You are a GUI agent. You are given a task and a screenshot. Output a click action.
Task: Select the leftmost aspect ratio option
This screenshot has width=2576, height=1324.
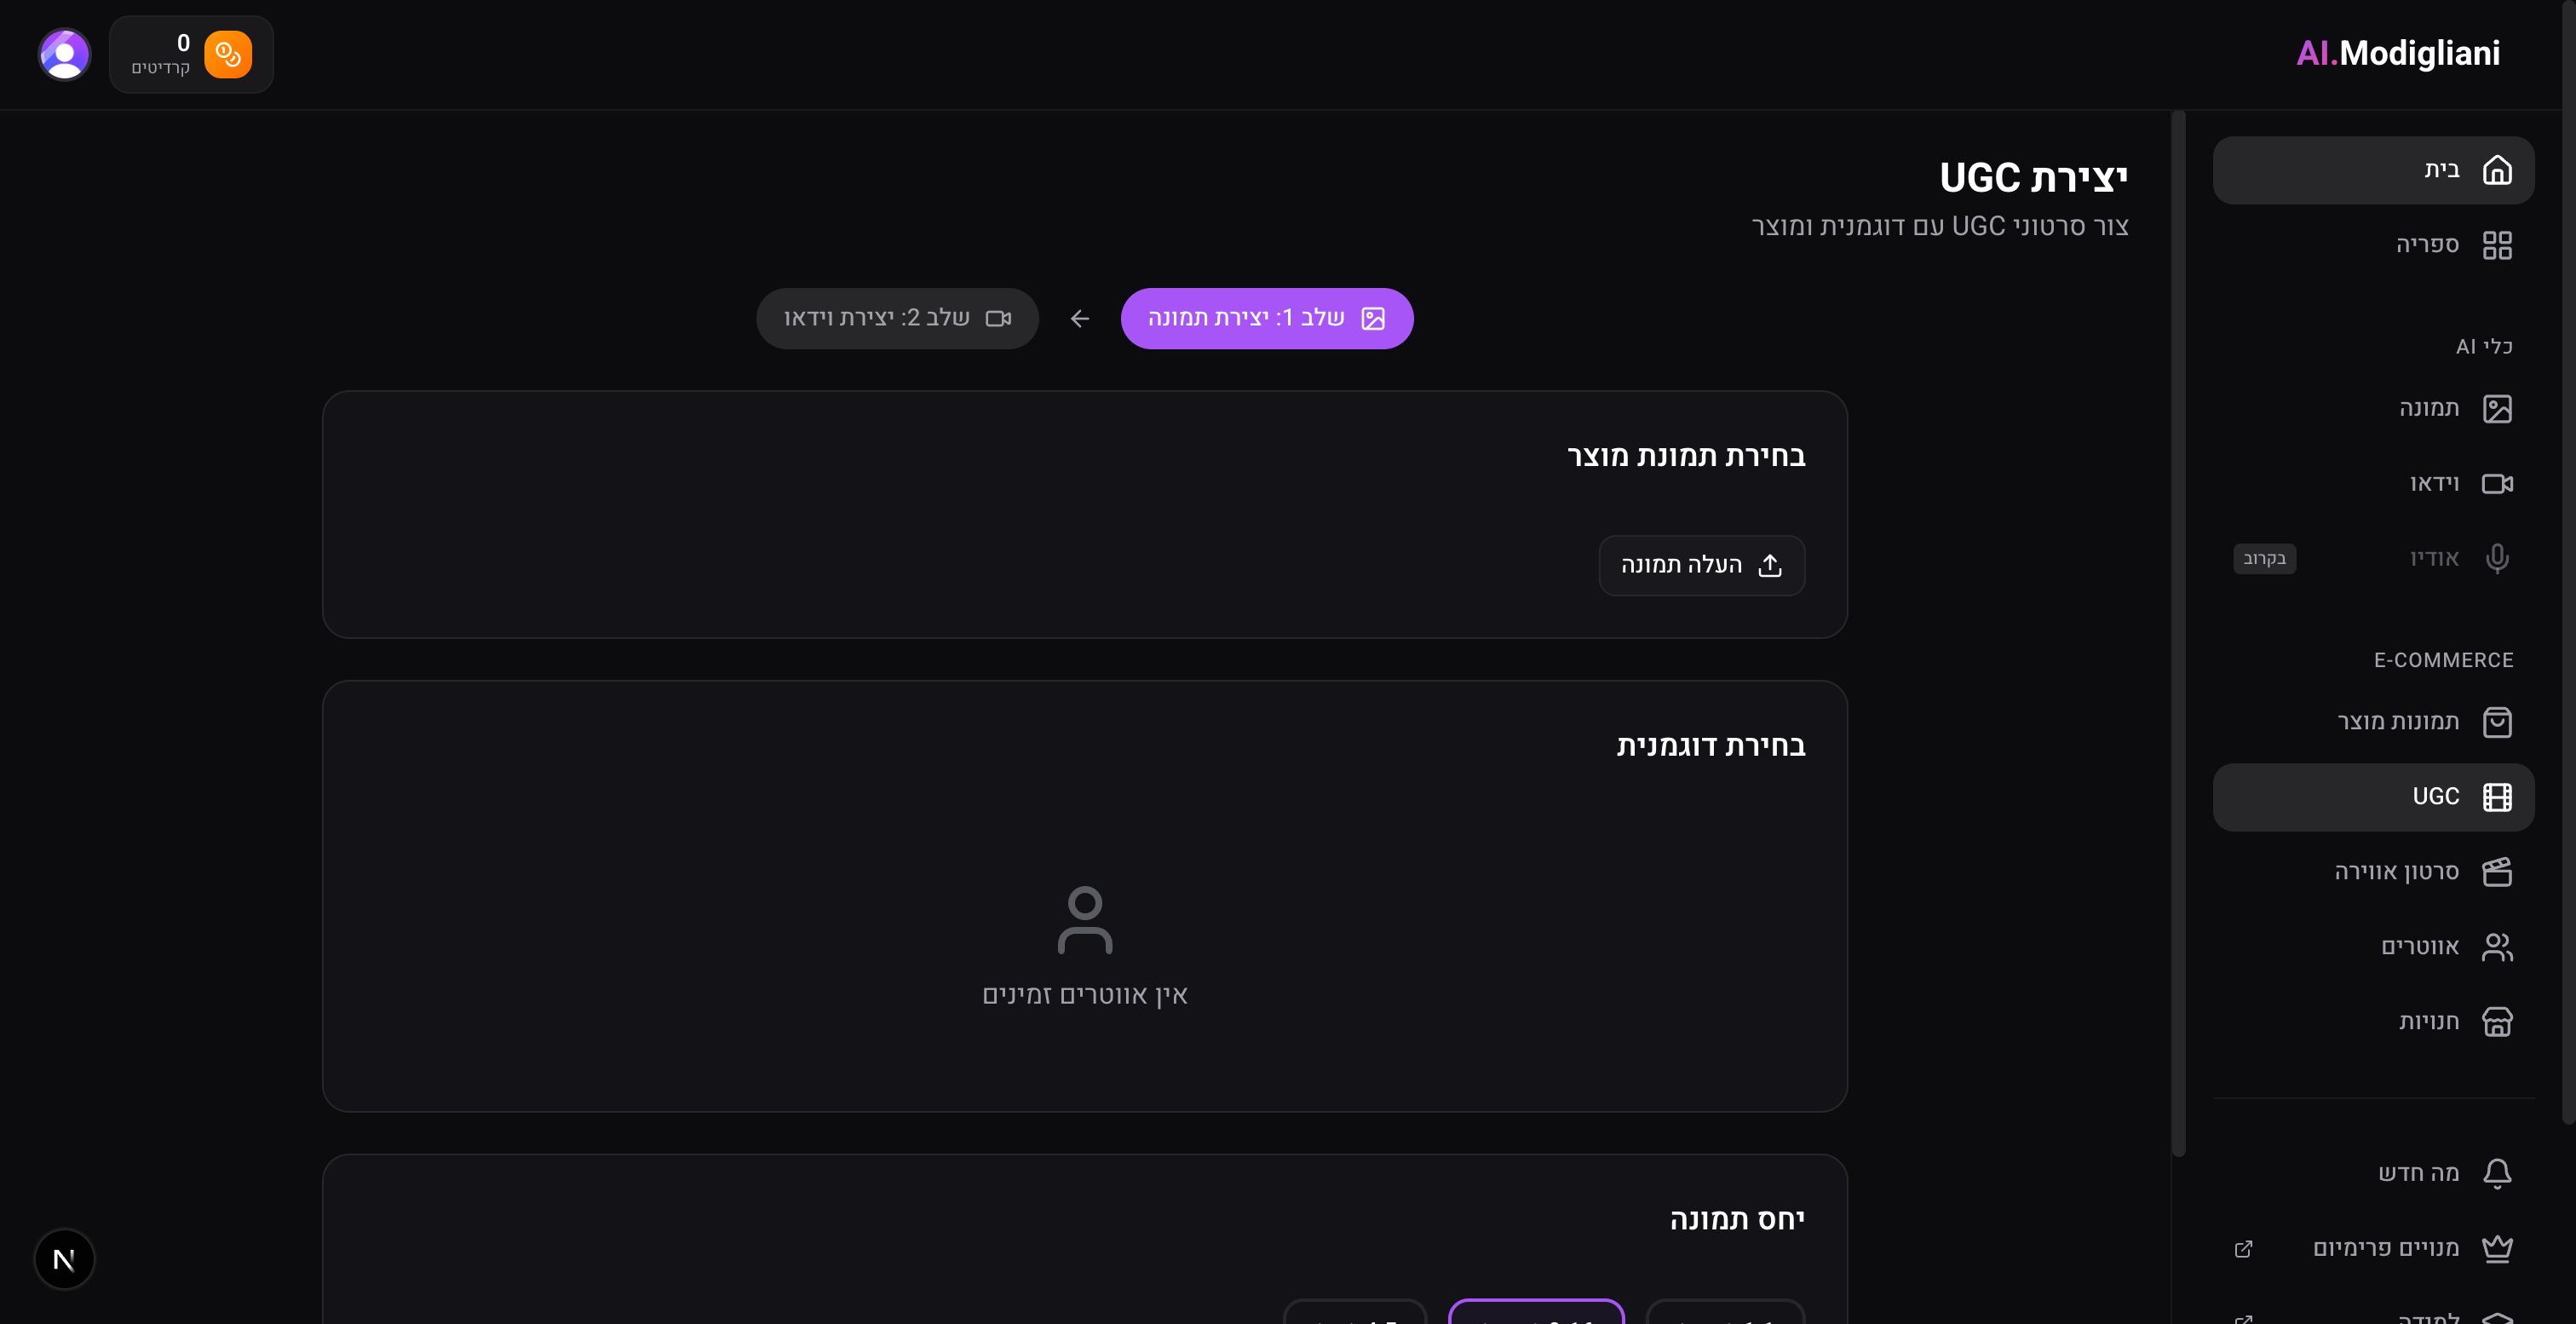point(1354,1312)
